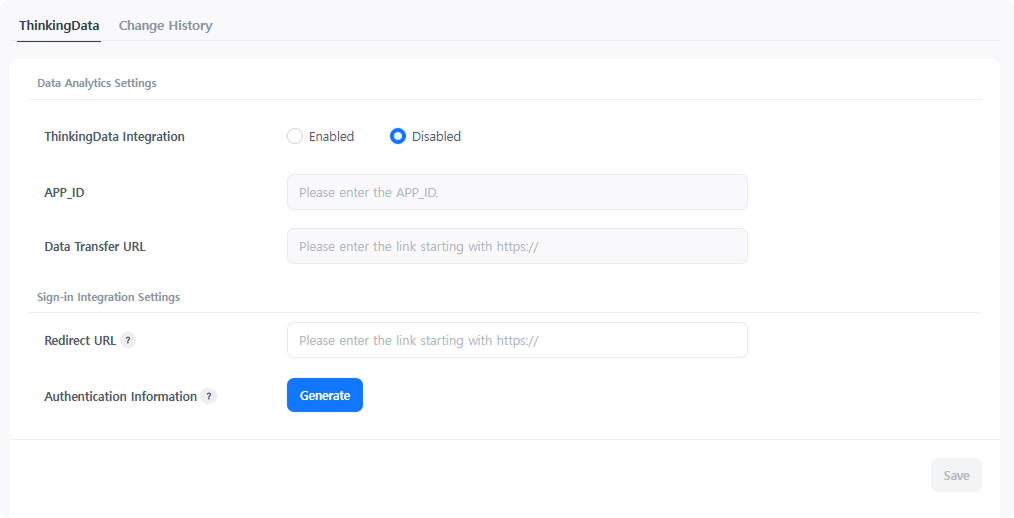Click the "Disabled" option label text
The width and height of the screenshot is (1014, 518).
point(436,136)
